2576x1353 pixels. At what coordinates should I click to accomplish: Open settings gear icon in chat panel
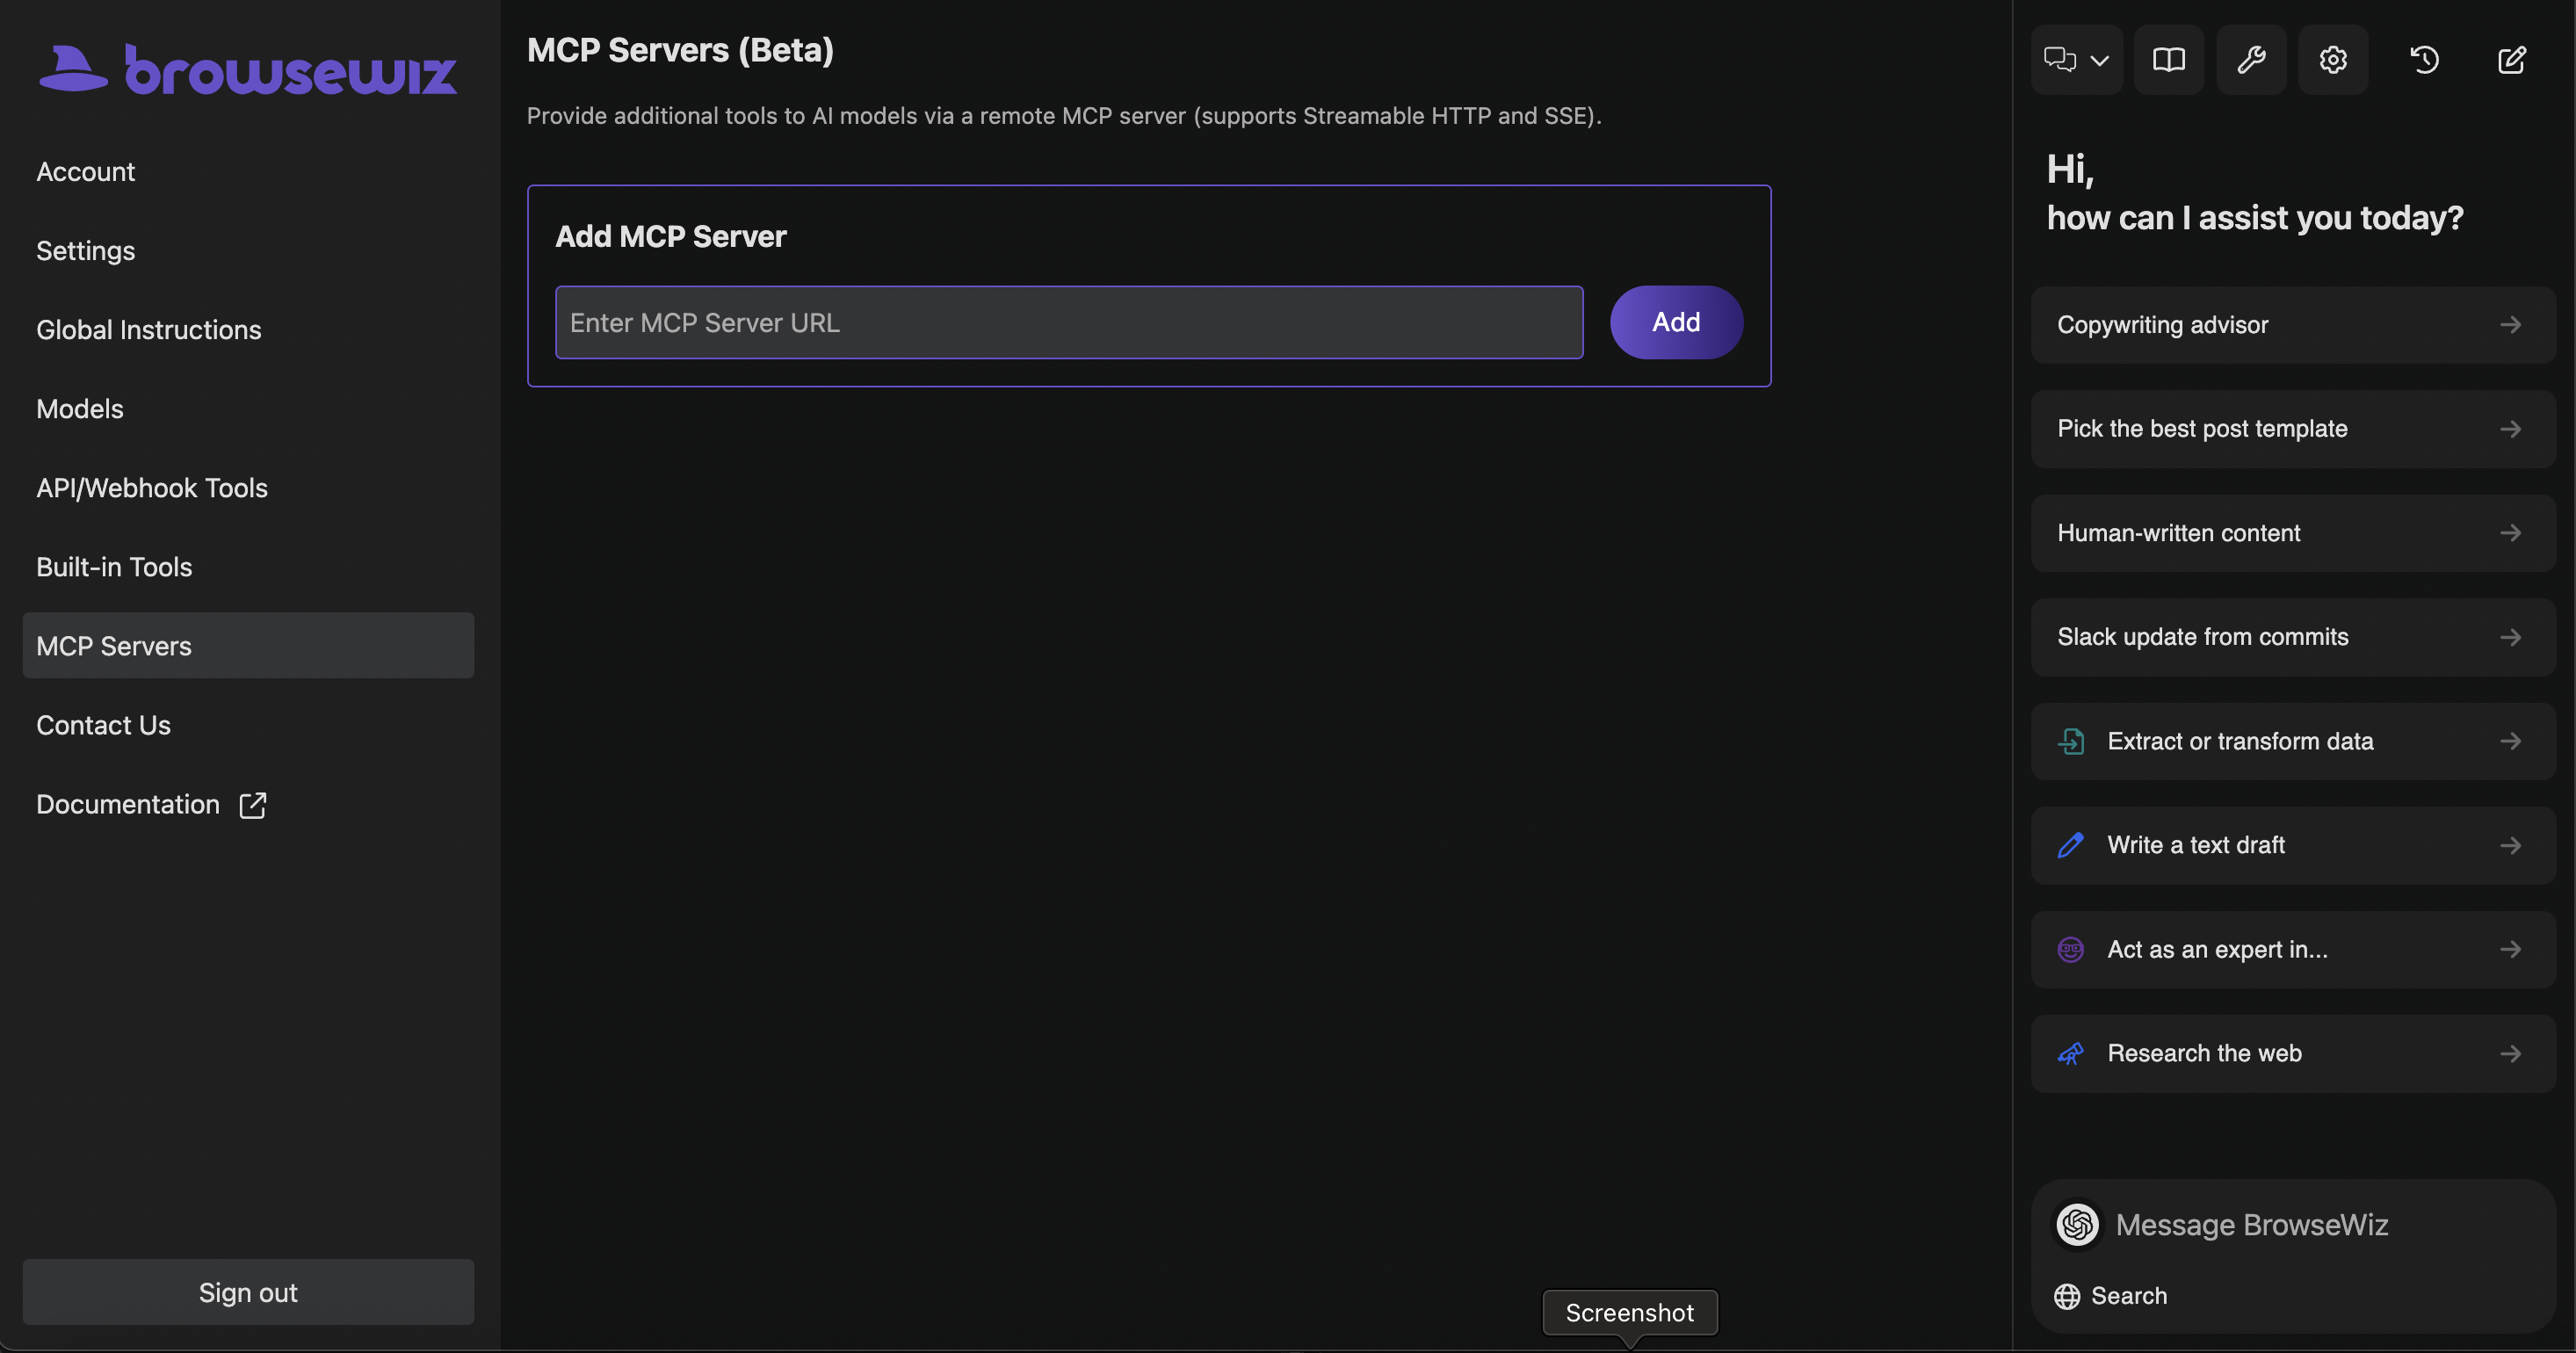pyautogui.click(x=2332, y=60)
